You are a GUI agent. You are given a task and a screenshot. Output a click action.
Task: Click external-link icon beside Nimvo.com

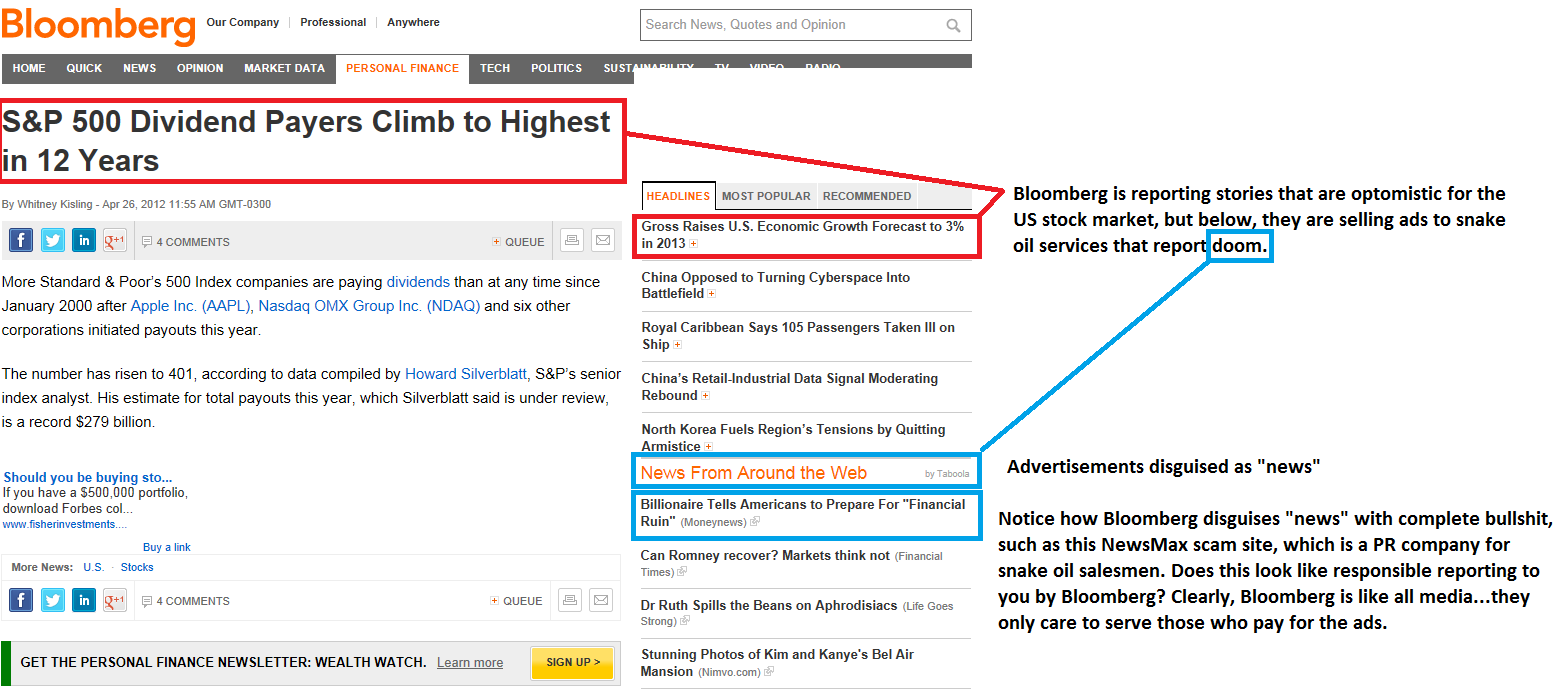point(768,672)
